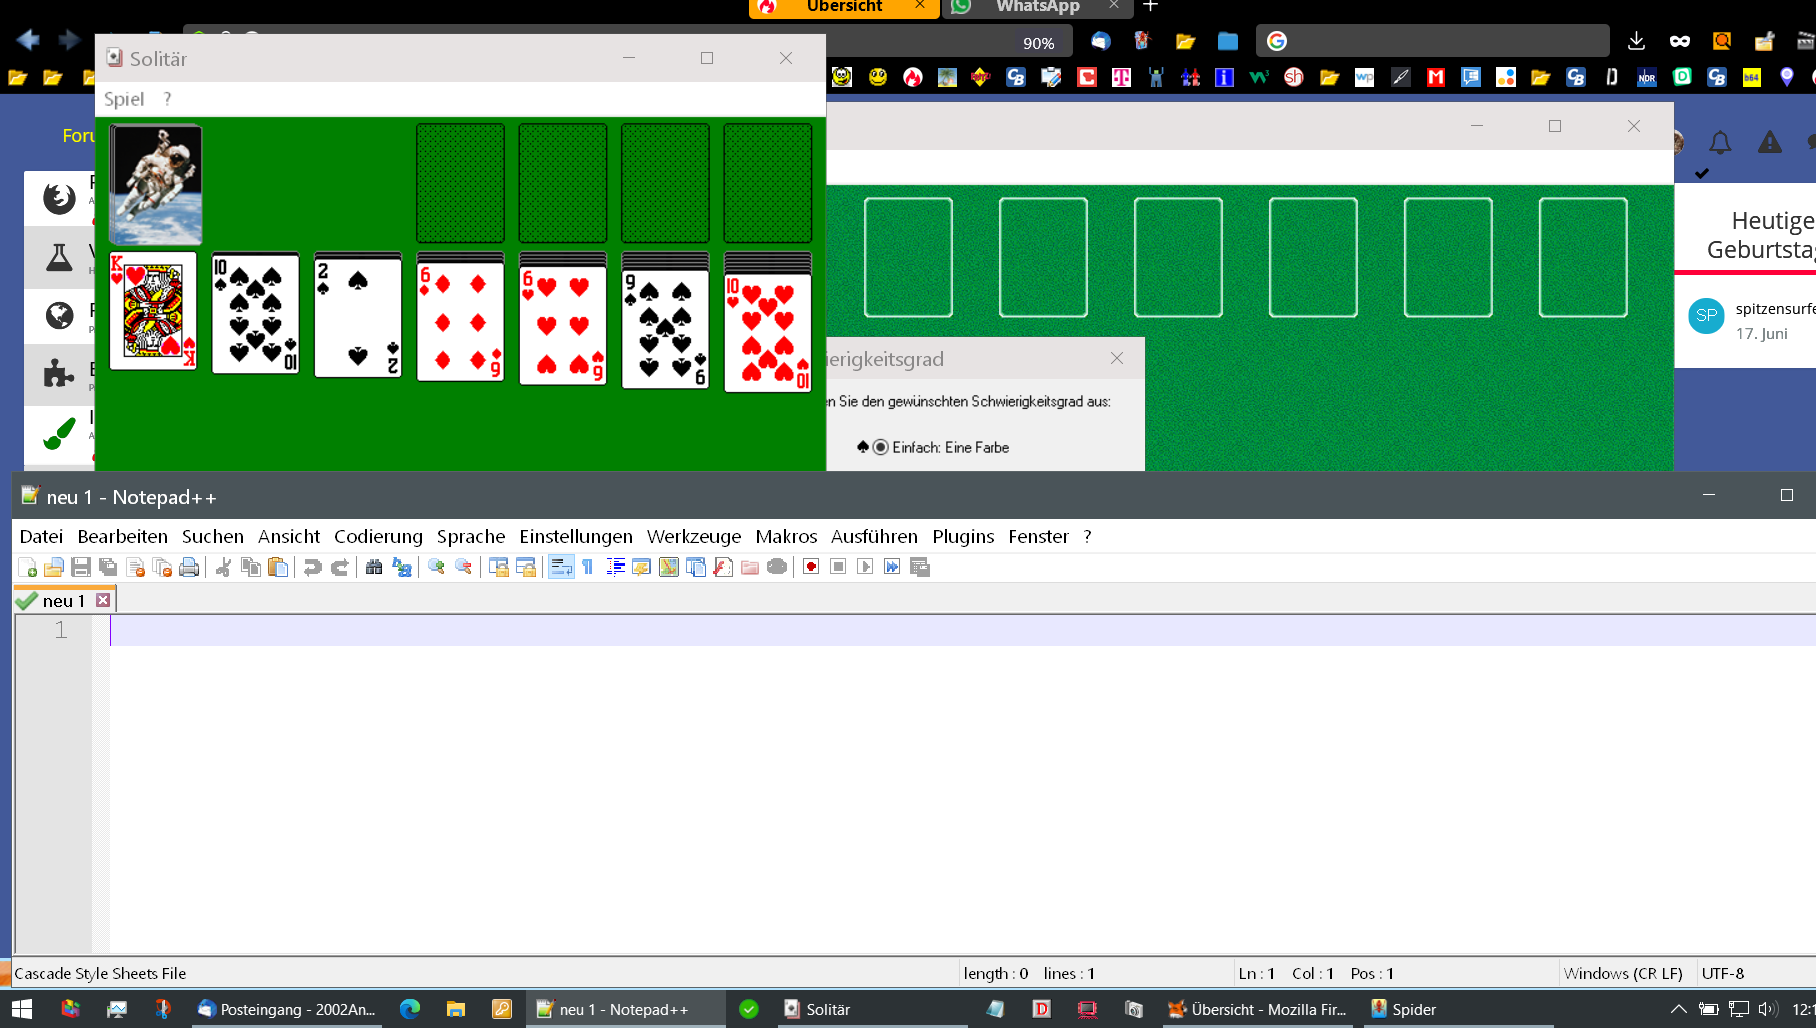The image size is (1816, 1028).
Task: Open the Codierung menu
Action: point(378,537)
